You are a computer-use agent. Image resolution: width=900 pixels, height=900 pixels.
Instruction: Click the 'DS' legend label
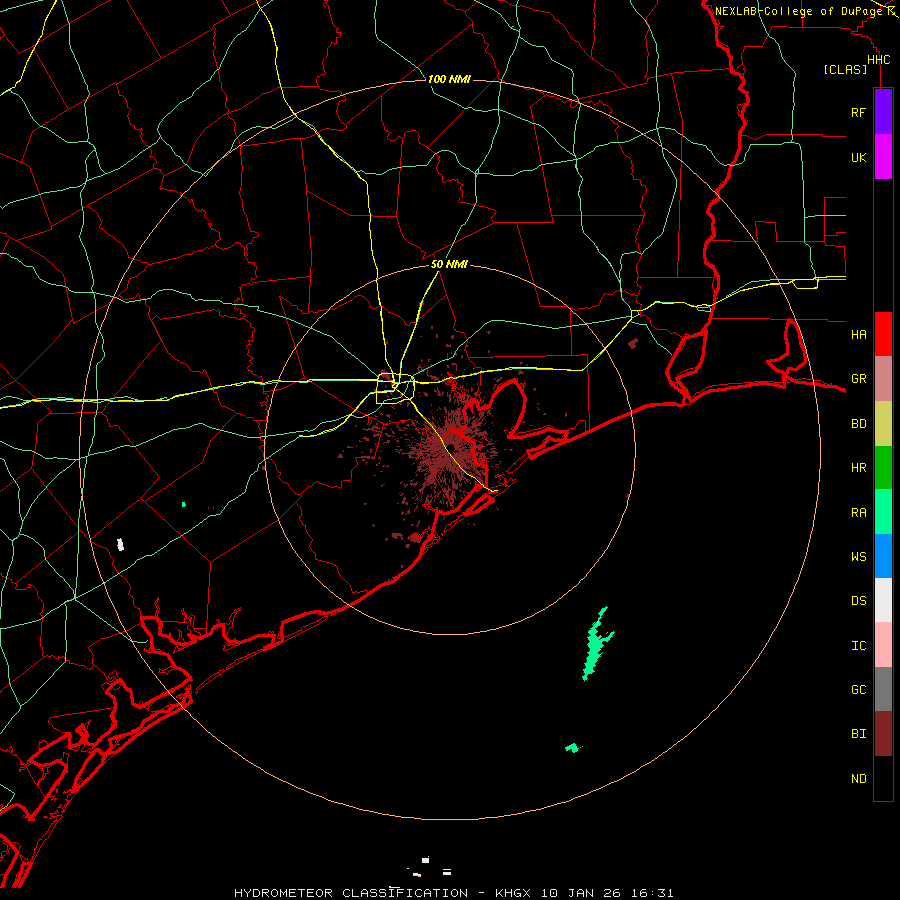click(x=858, y=601)
